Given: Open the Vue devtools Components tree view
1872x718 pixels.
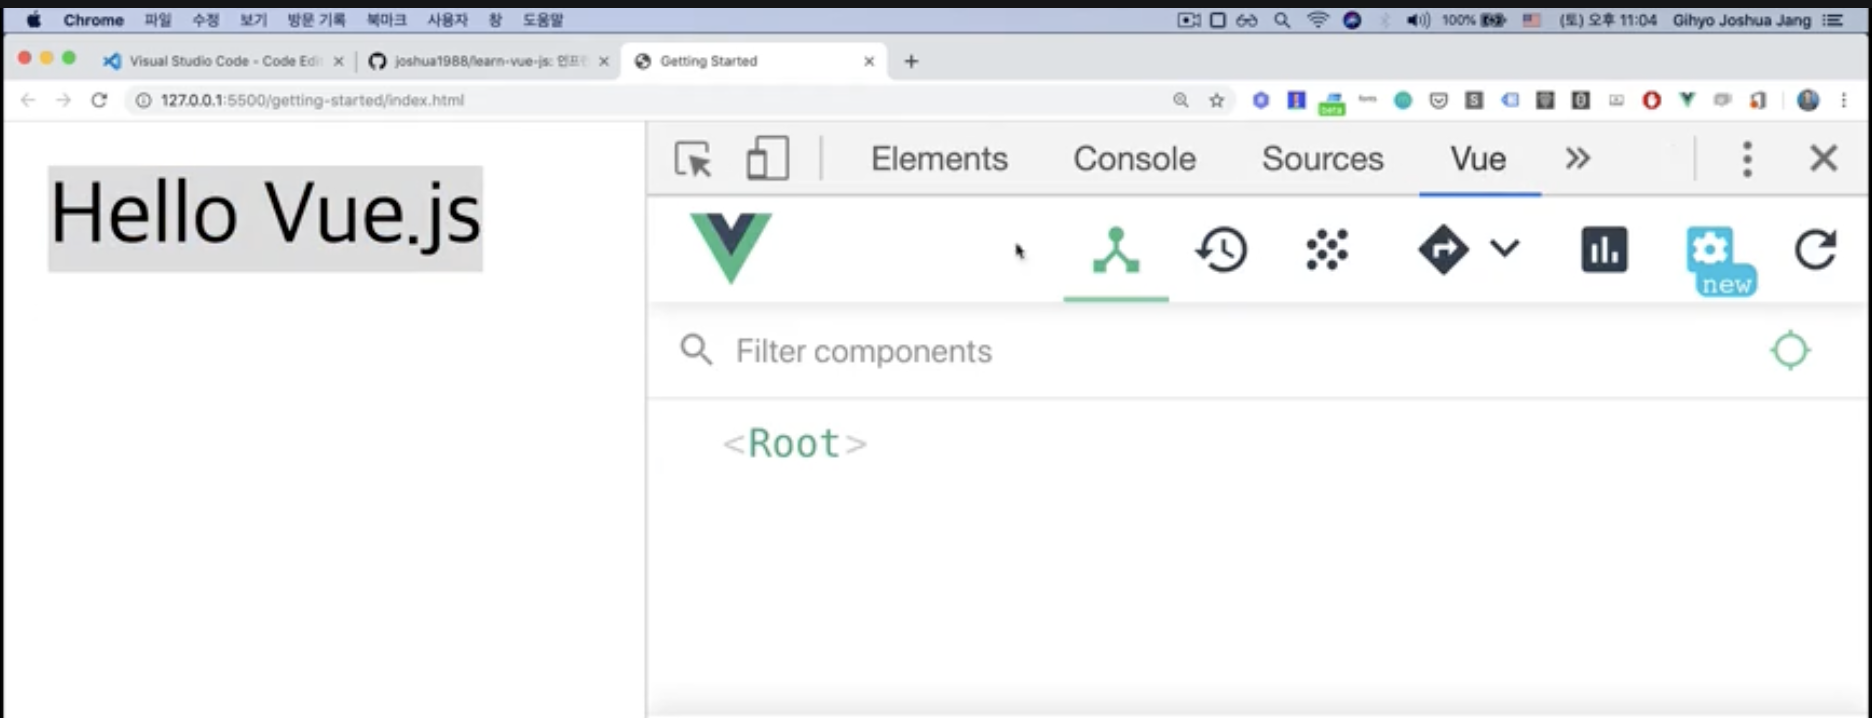Looking at the screenshot, I should (1116, 250).
